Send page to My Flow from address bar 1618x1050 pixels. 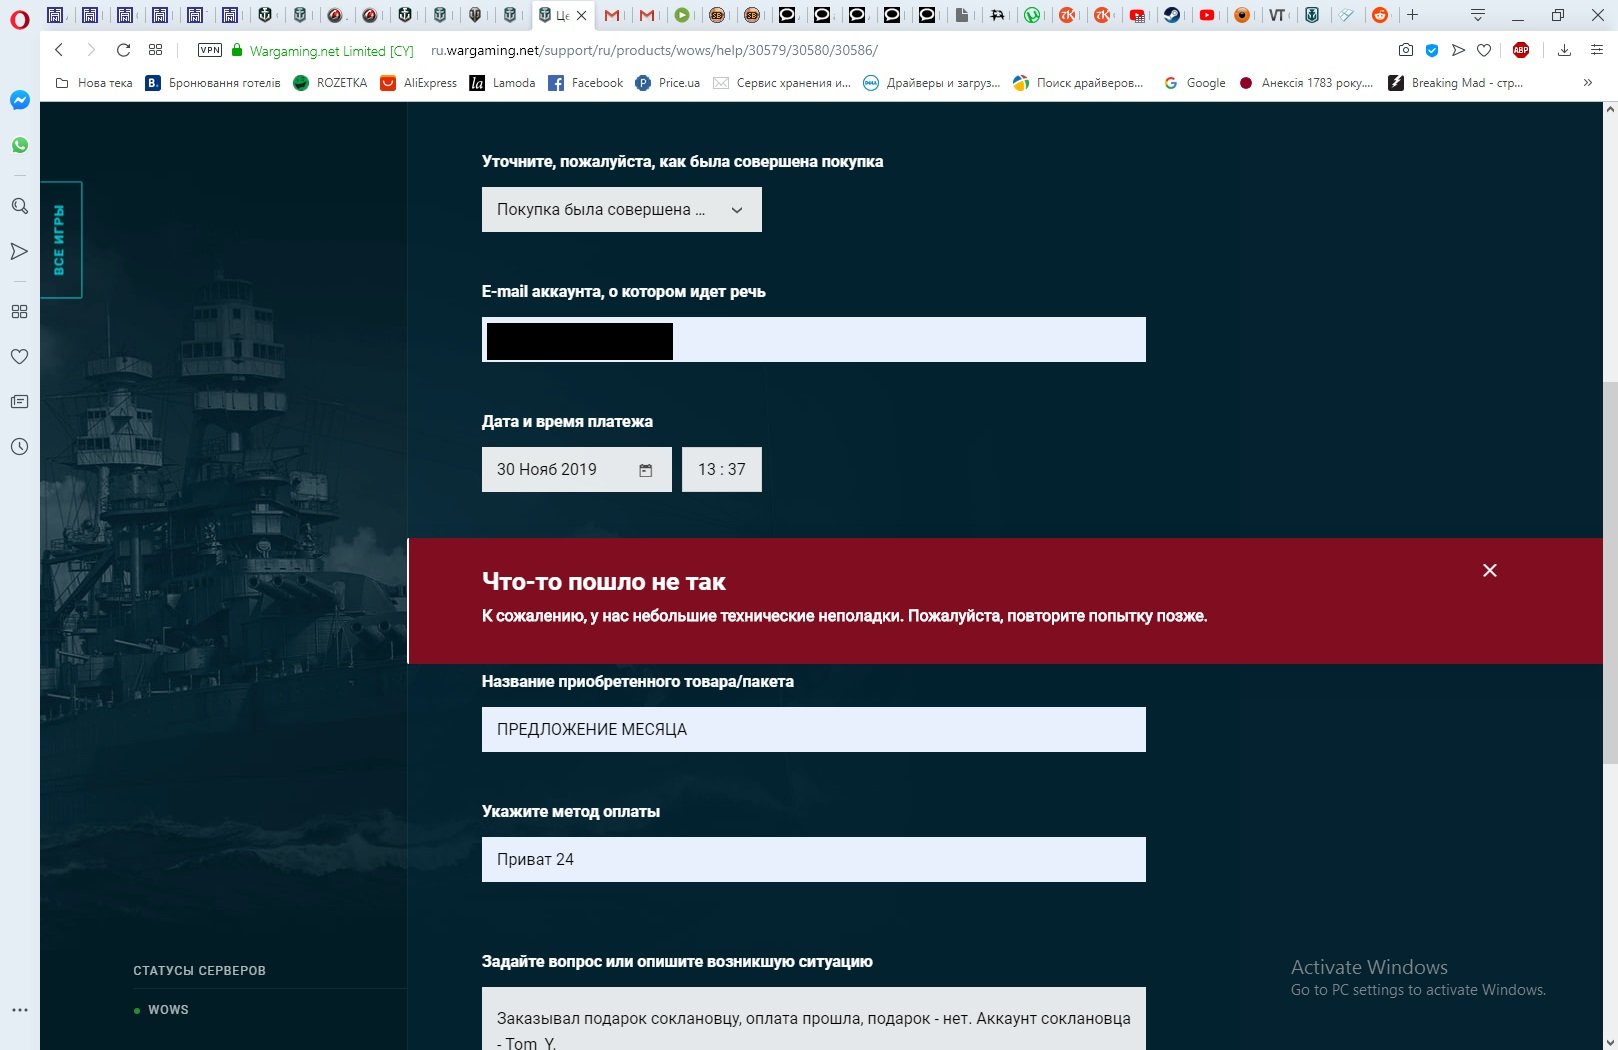[x=1458, y=50]
